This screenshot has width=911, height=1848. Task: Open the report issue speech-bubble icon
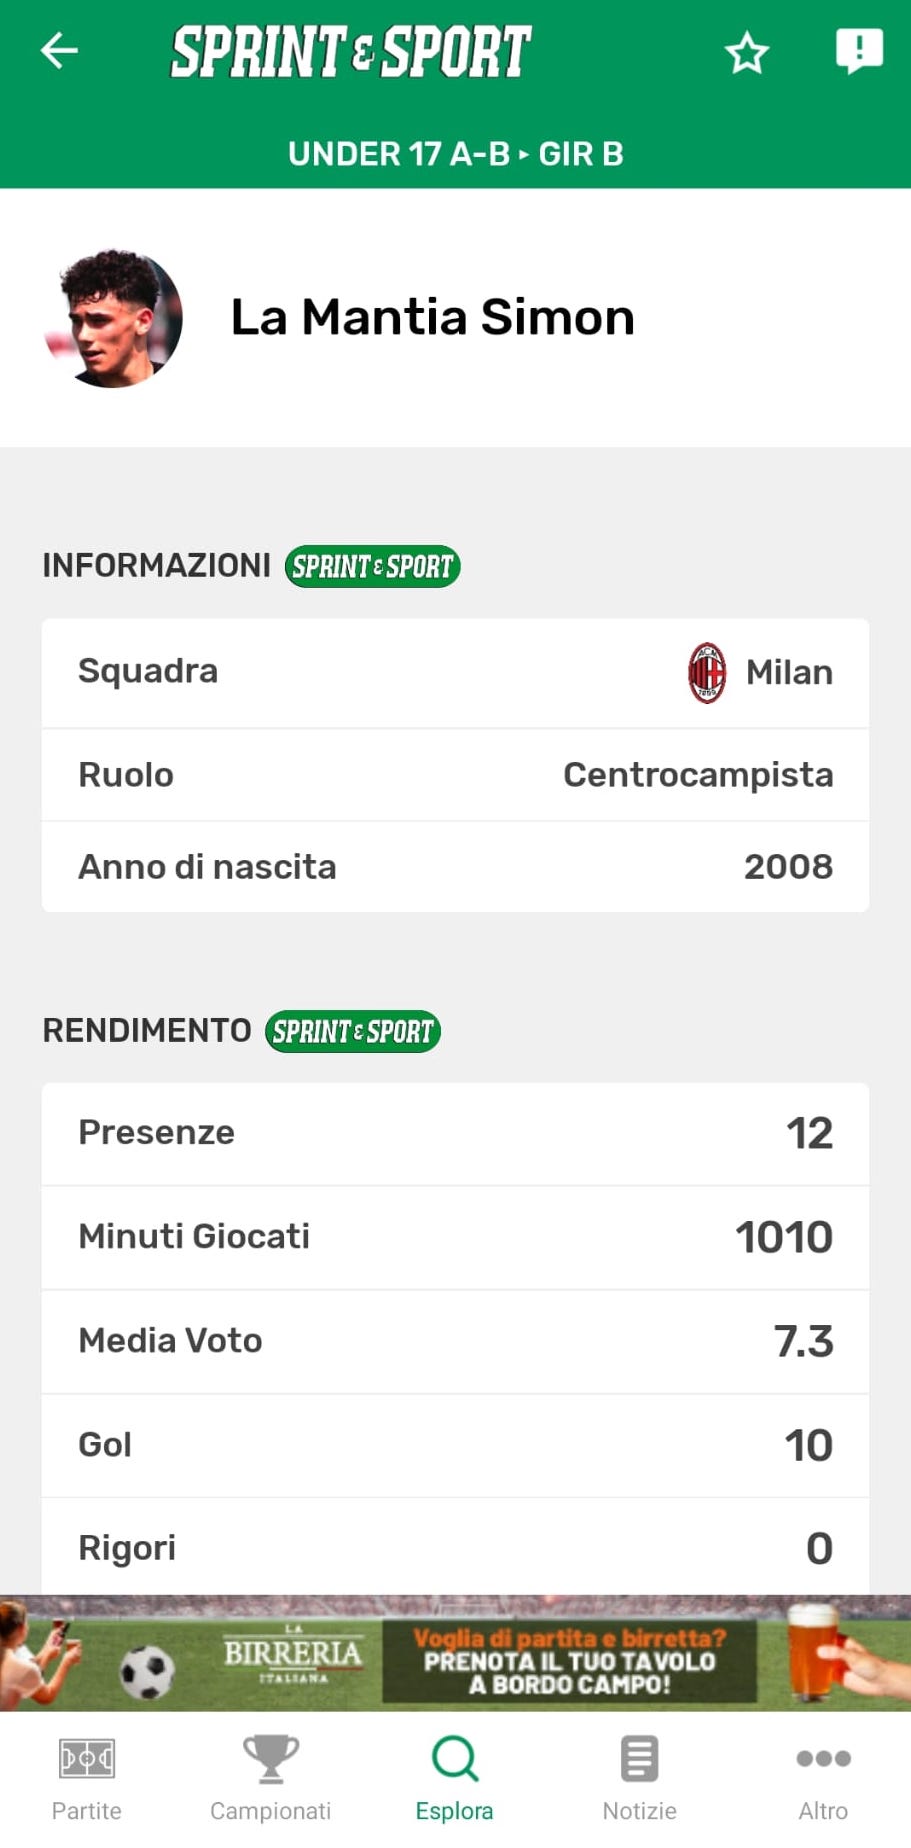[858, 51]
